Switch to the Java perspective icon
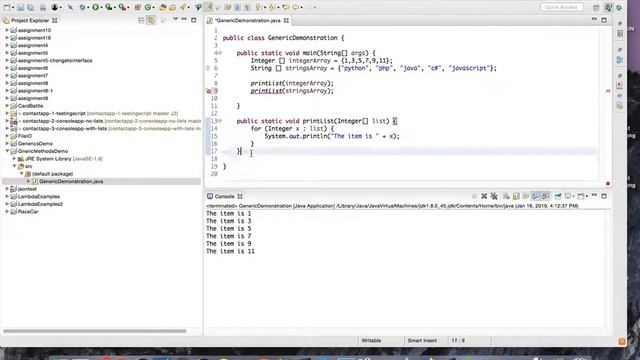640x360 pixels. coord(608,7)
